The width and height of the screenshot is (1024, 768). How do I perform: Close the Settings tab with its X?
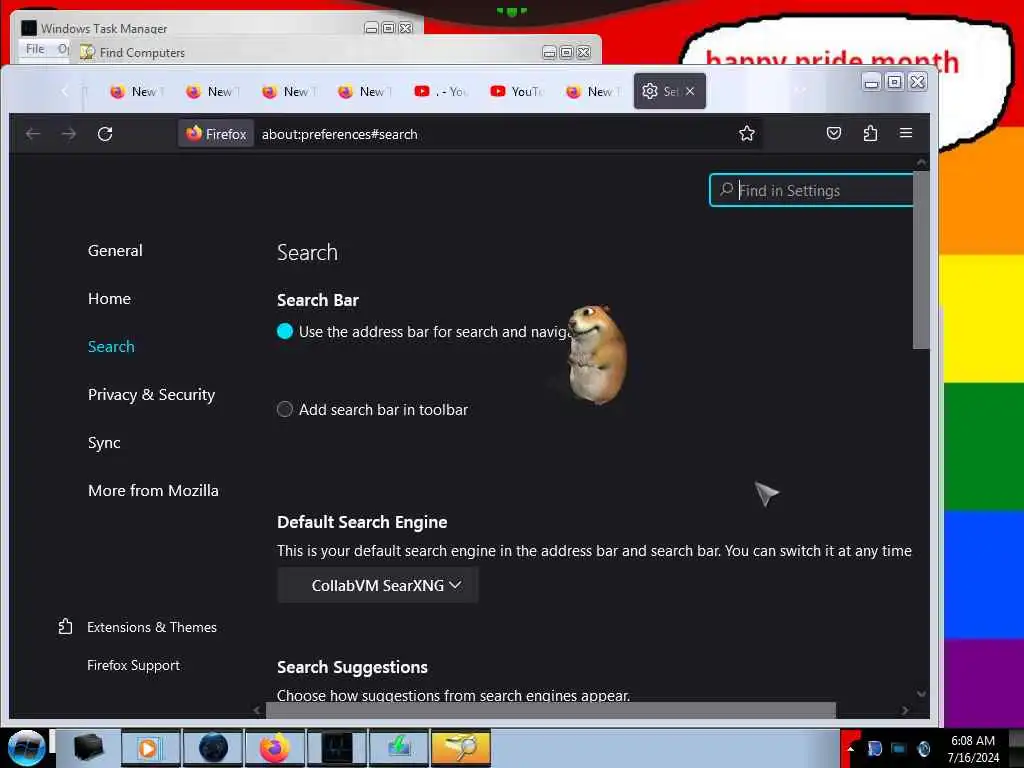(690, 91)
